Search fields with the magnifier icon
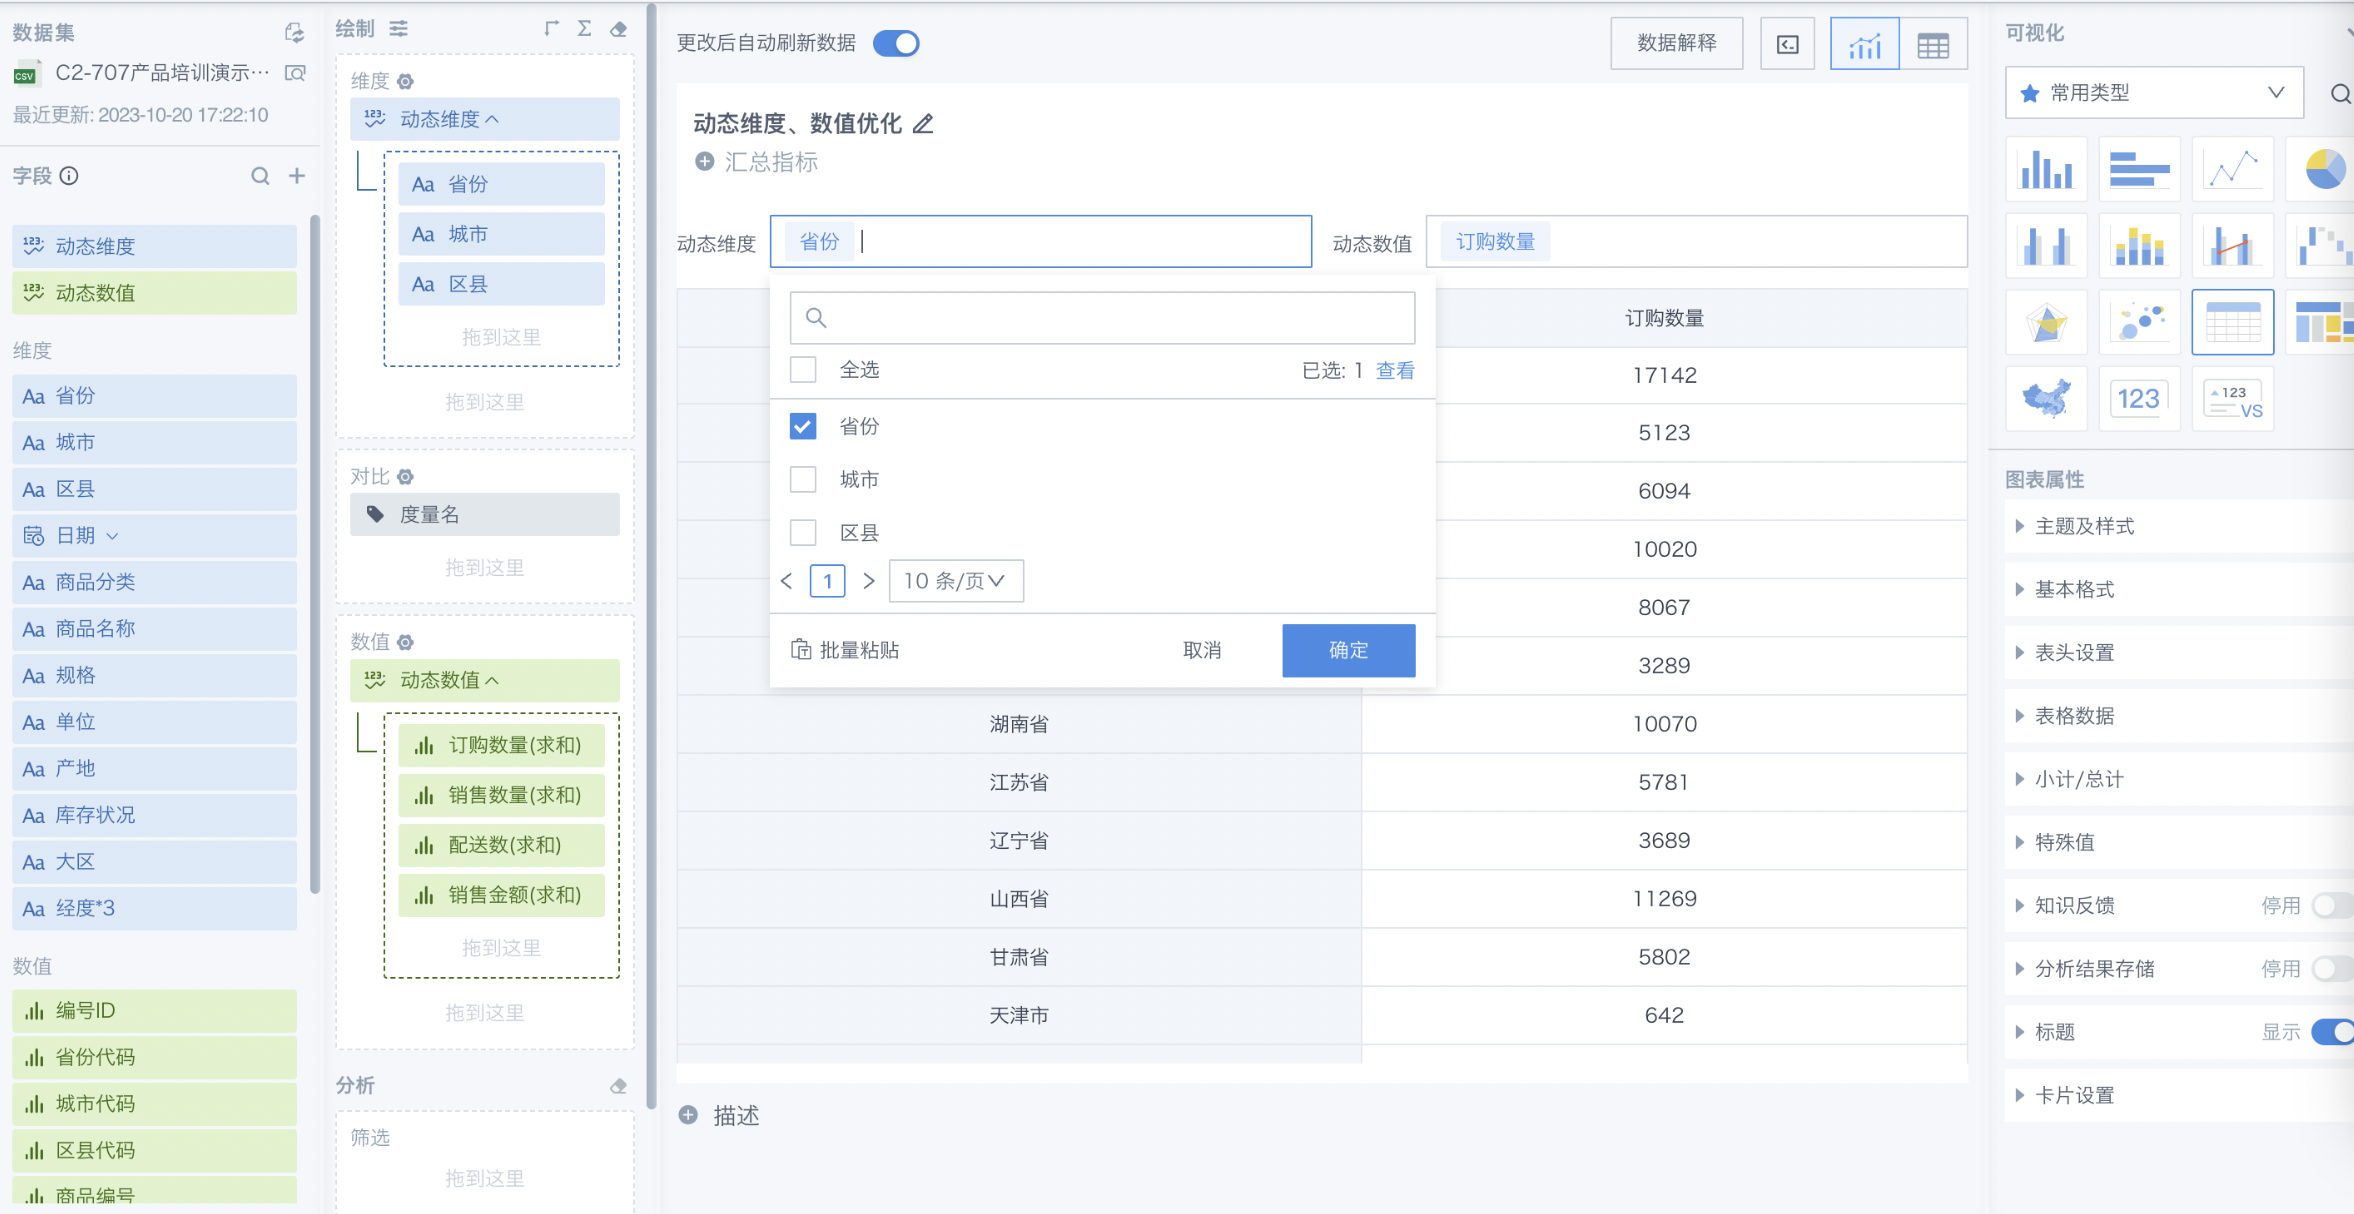Image resolution: width=2354 pixels, height=1214 pixels. point(260,176)
